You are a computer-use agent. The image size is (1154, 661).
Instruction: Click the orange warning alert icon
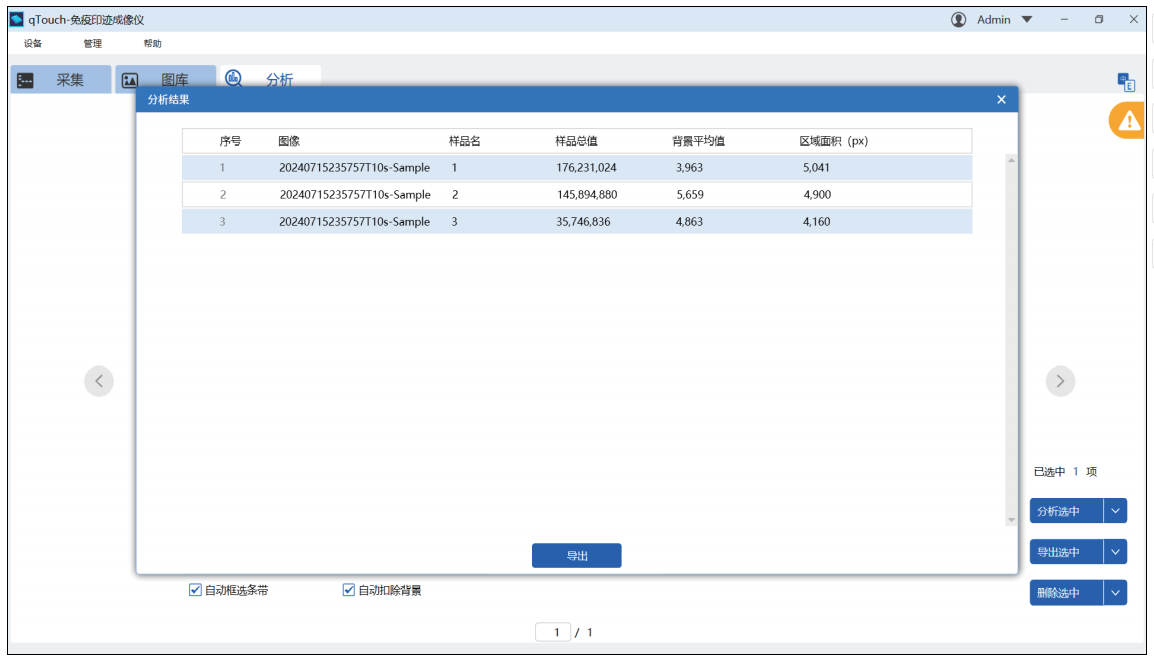(1129, 121)
